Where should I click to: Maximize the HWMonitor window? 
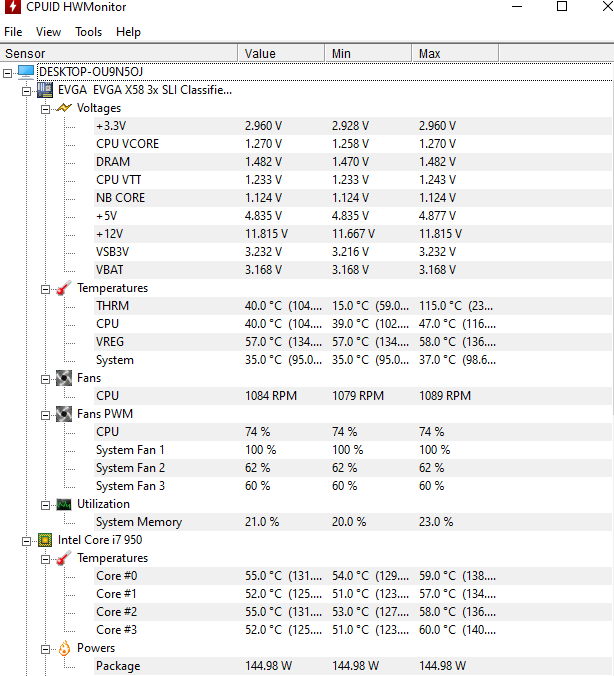tap(562, 6)
